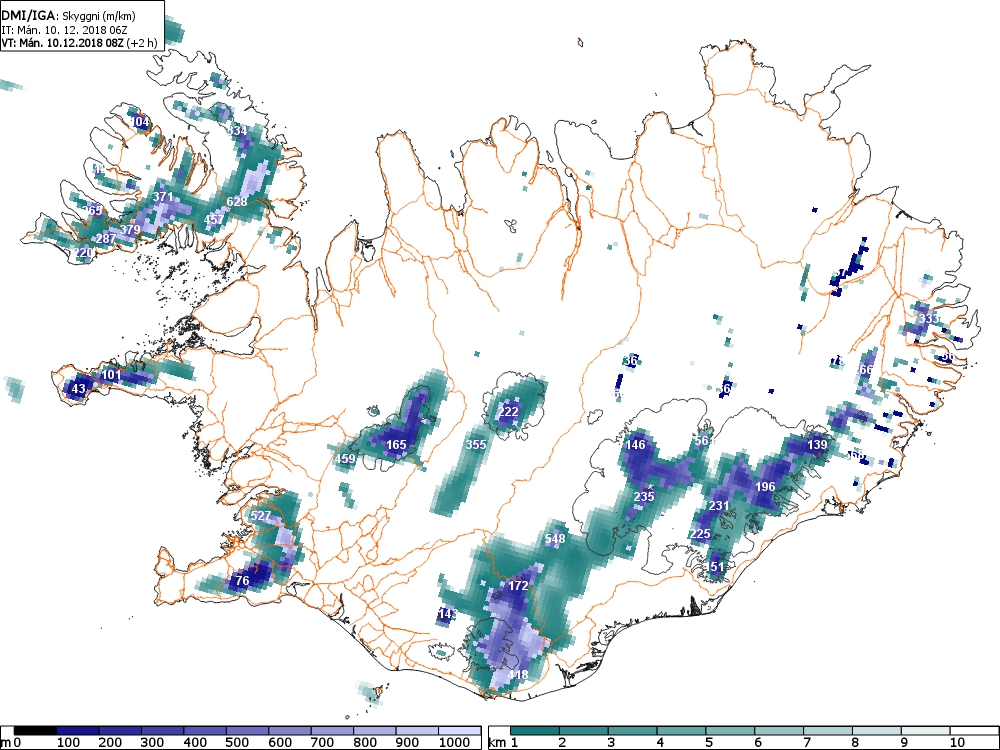The height and width of the screenshot is (750, 1000).
Task: Click the 333 visibility value on the map
Action: pyautogui.click(x=929, y=318)
